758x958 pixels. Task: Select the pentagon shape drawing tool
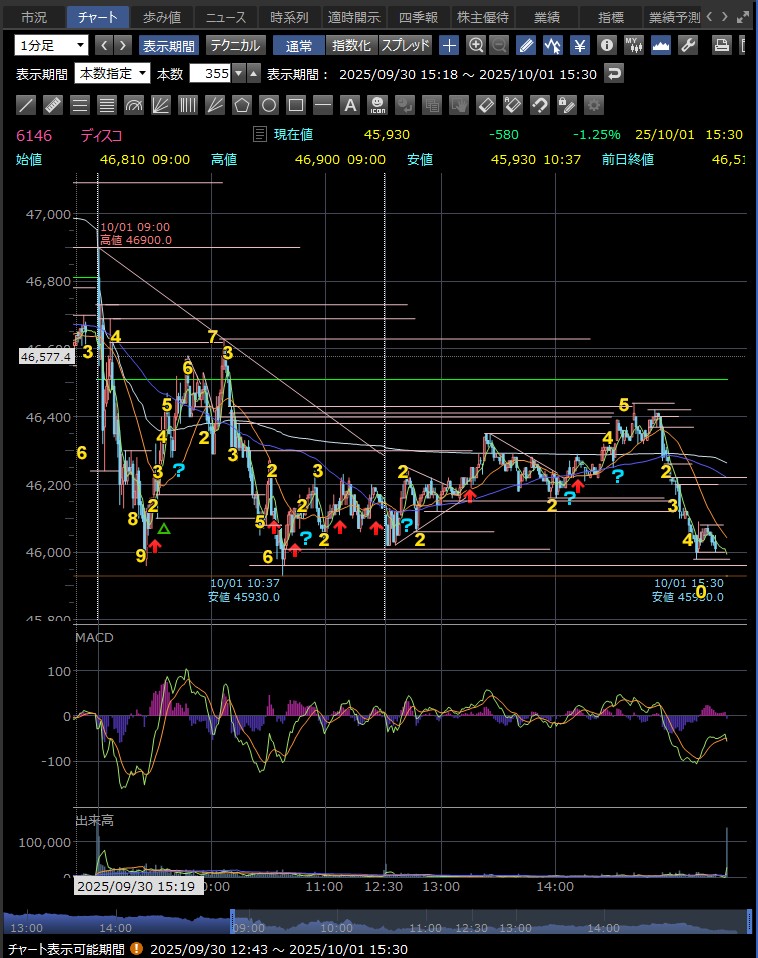click(x=242, y=105)
